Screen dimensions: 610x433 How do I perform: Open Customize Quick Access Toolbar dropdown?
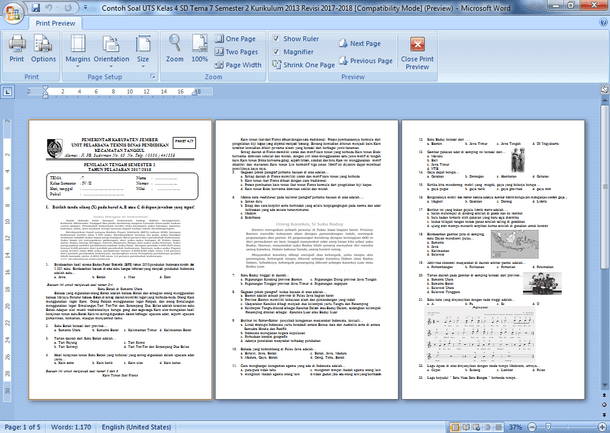tap(86, 7)
